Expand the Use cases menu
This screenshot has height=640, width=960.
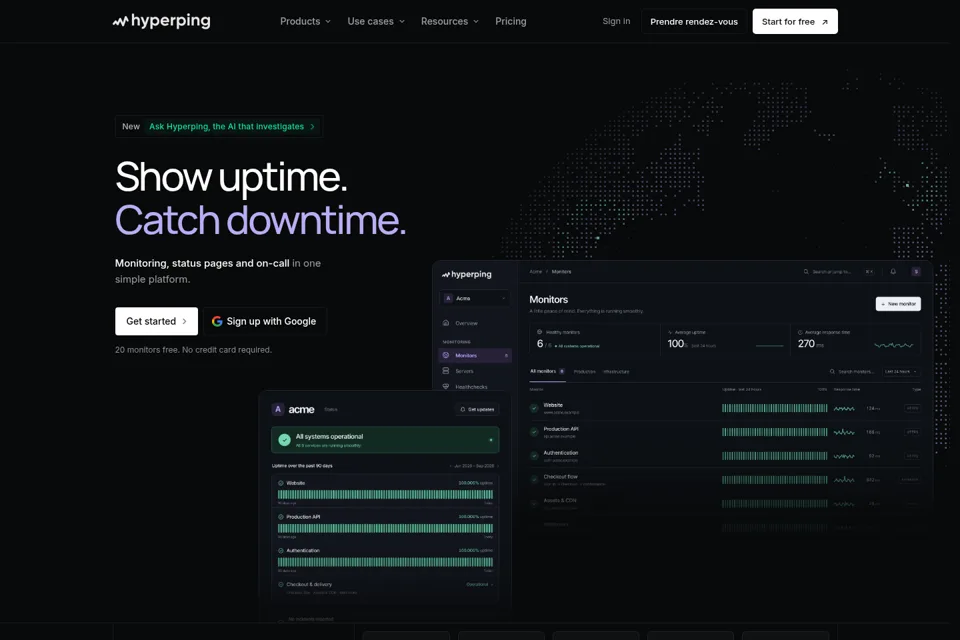(x=376, y=21)
